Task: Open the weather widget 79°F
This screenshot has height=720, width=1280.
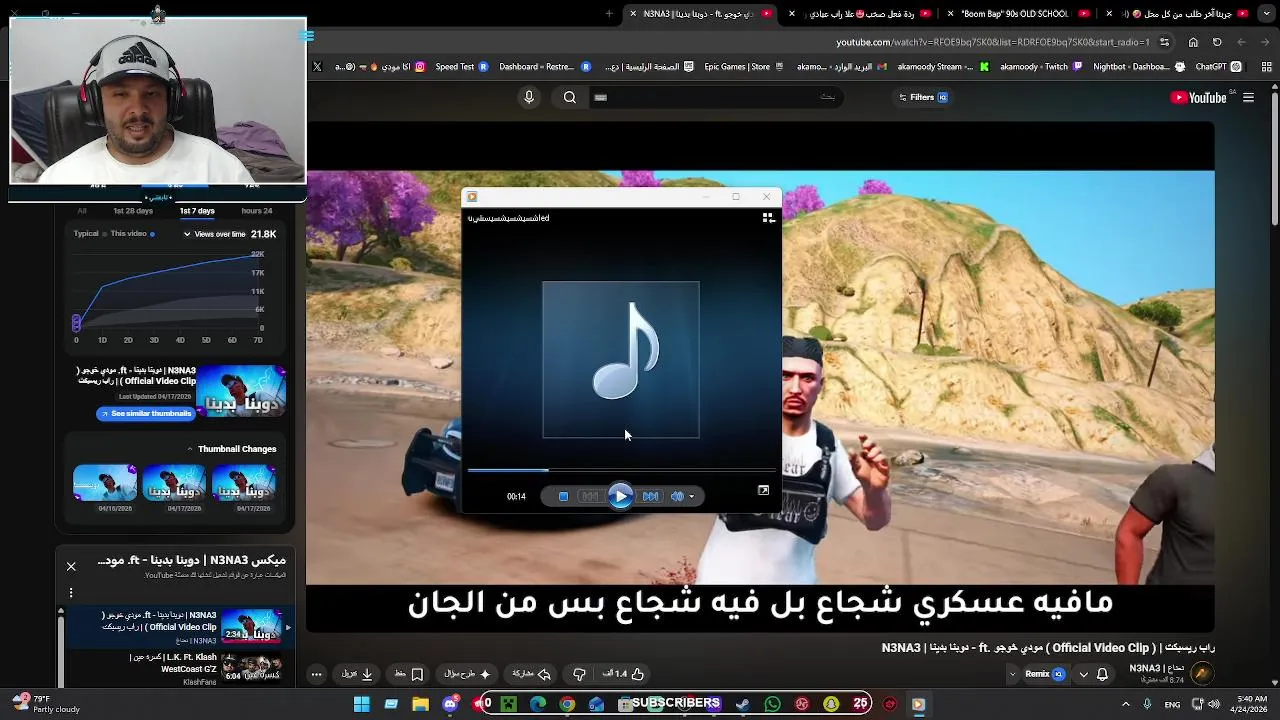Action: [44, 704]
